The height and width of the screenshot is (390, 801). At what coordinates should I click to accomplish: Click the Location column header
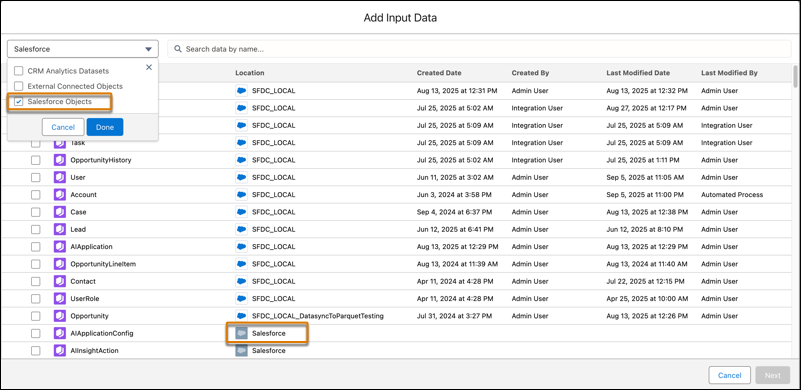click(x=250, y=73)
